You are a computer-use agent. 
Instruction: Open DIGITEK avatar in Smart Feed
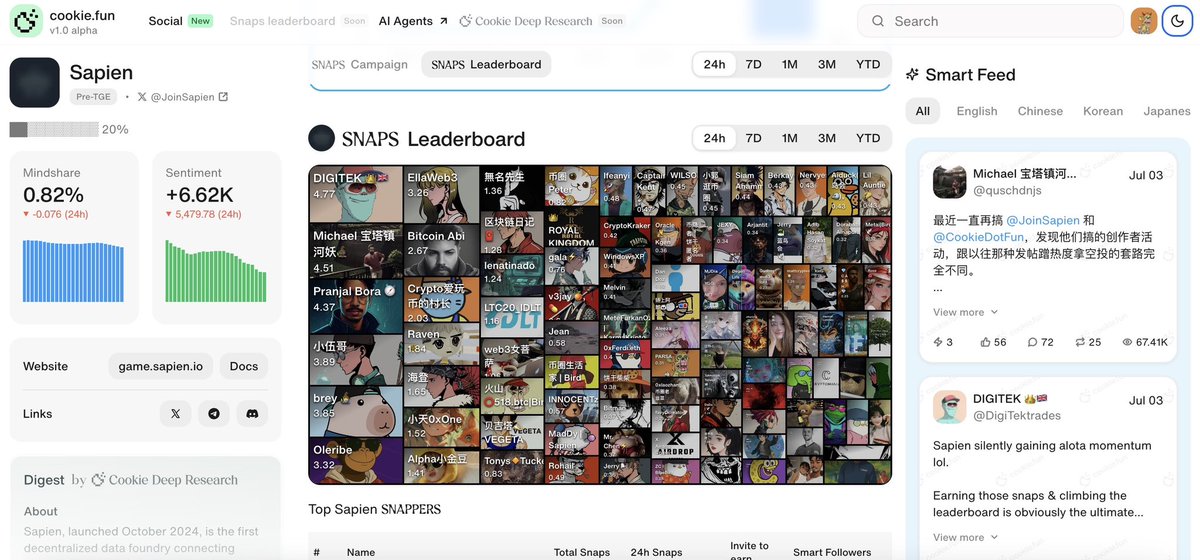949,407
